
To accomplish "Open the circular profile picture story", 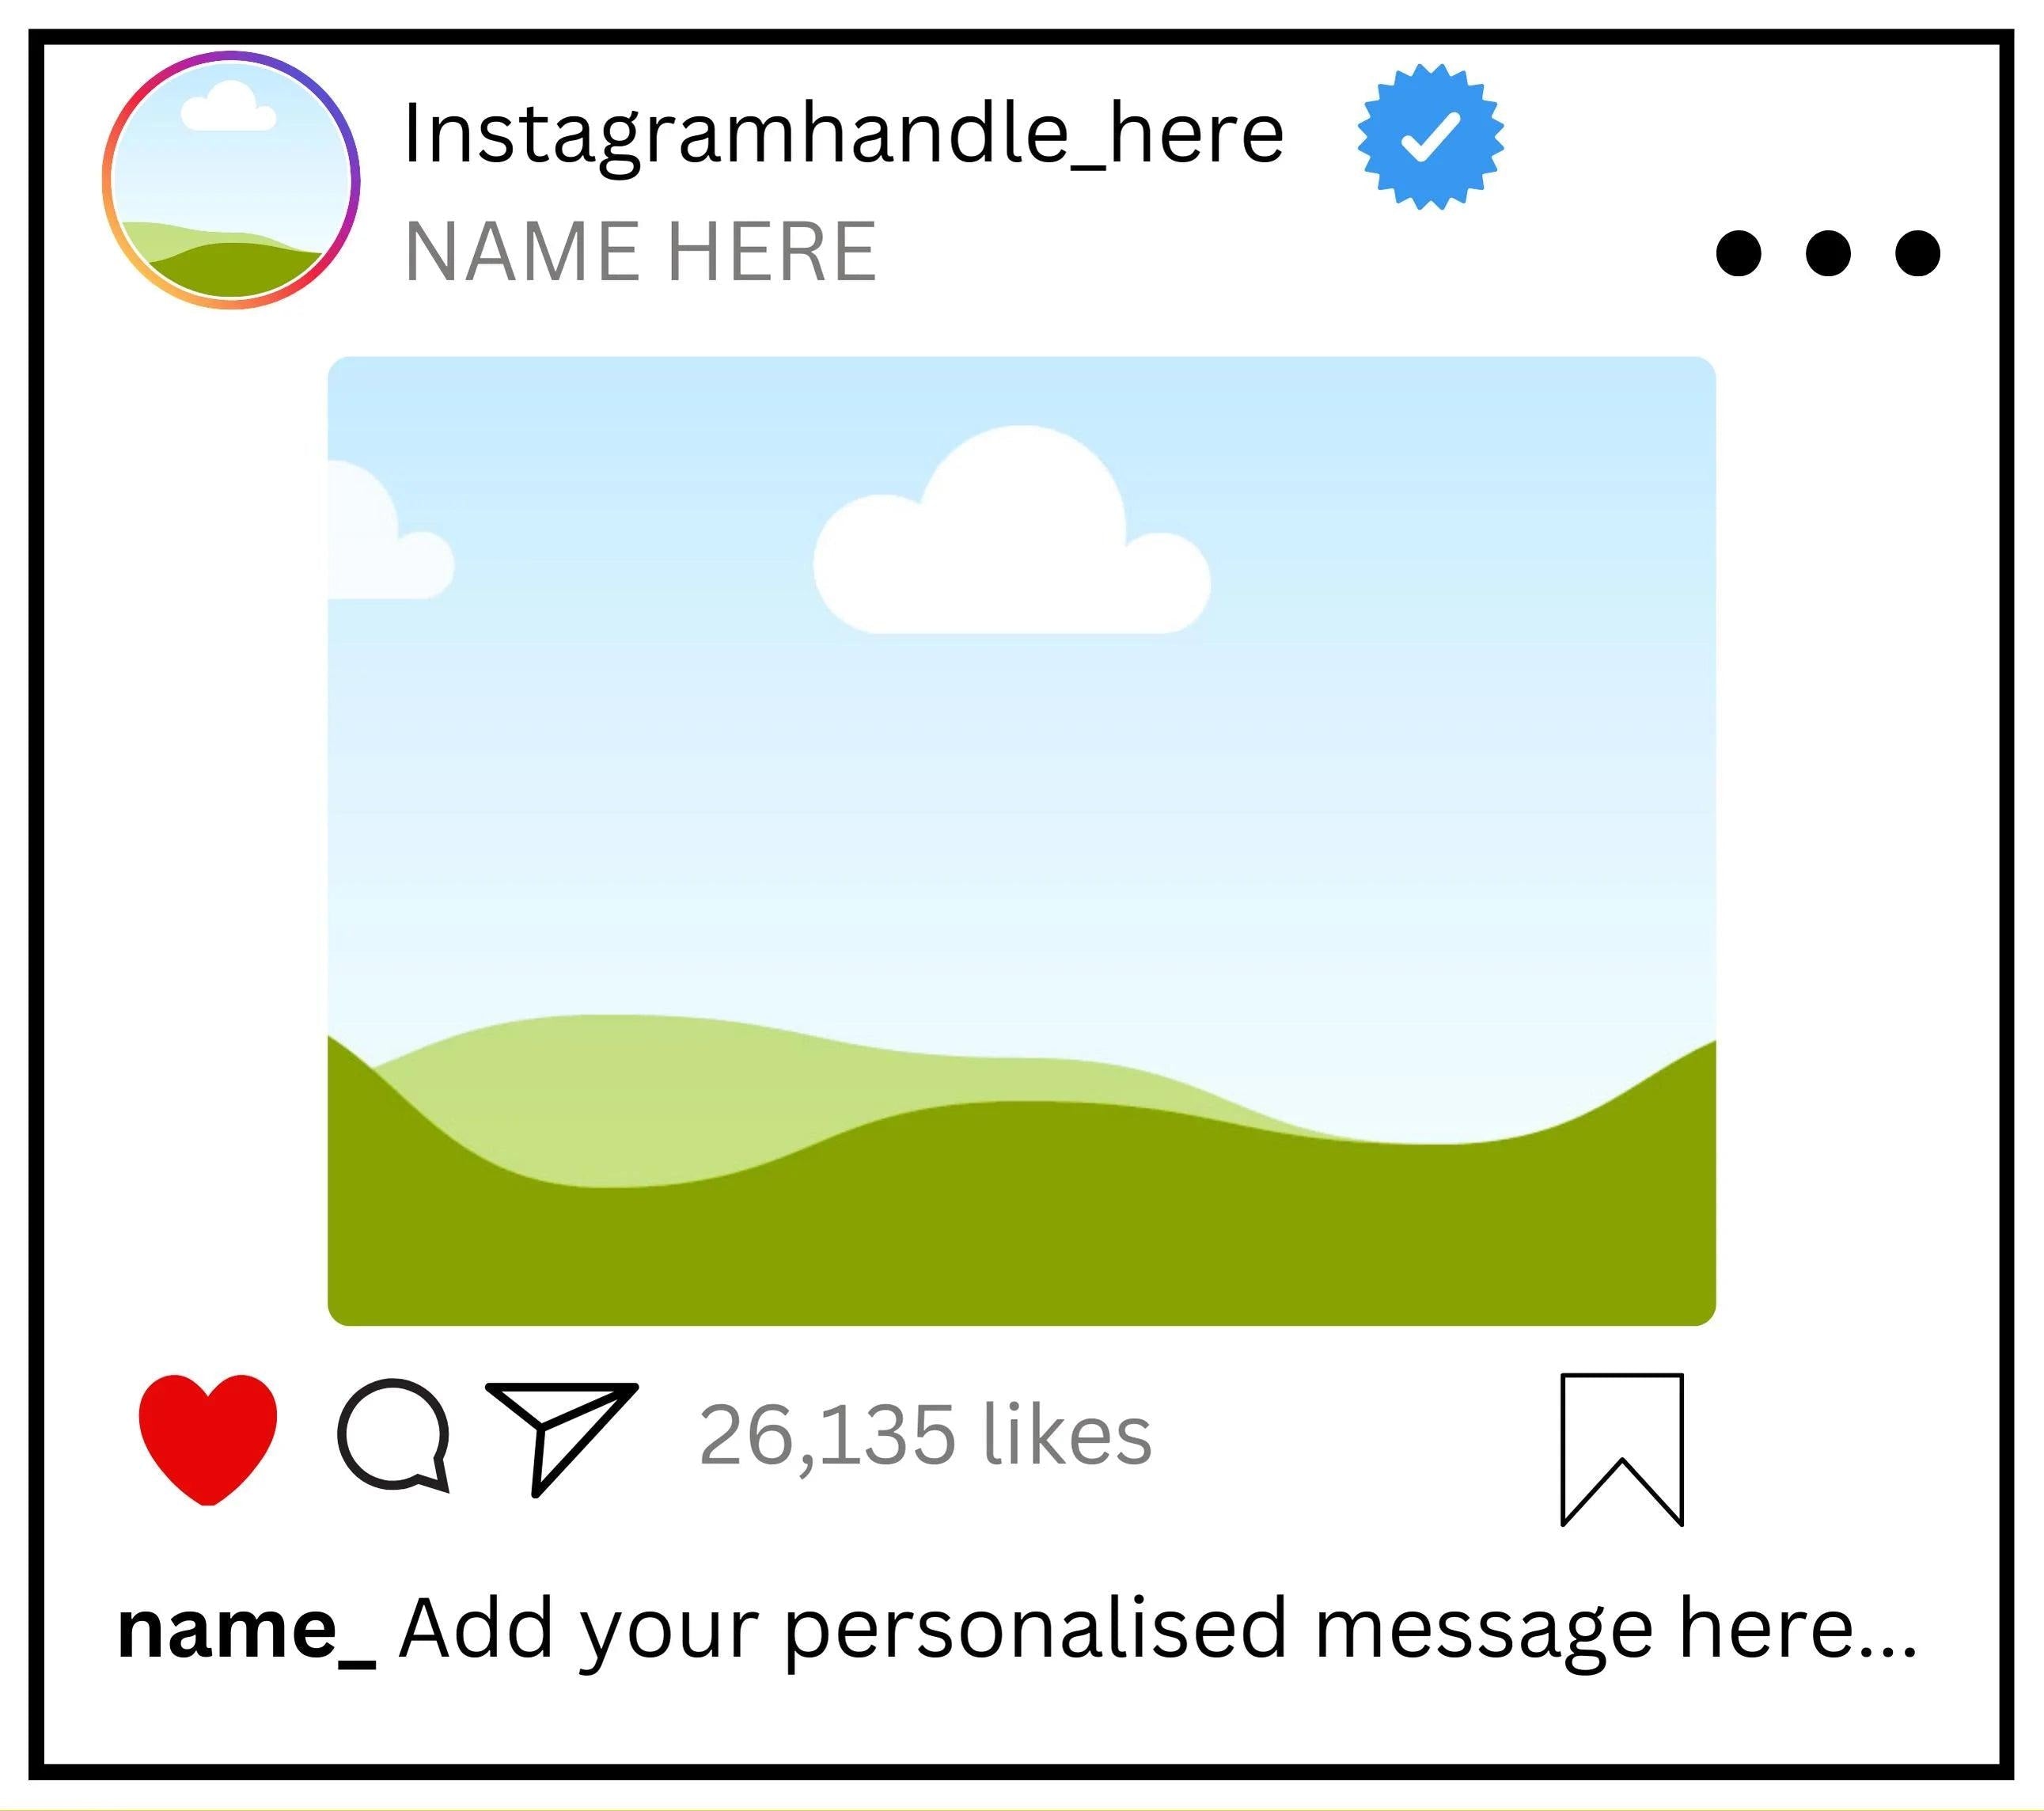I will pyautogui.click(x=231, y=180).
